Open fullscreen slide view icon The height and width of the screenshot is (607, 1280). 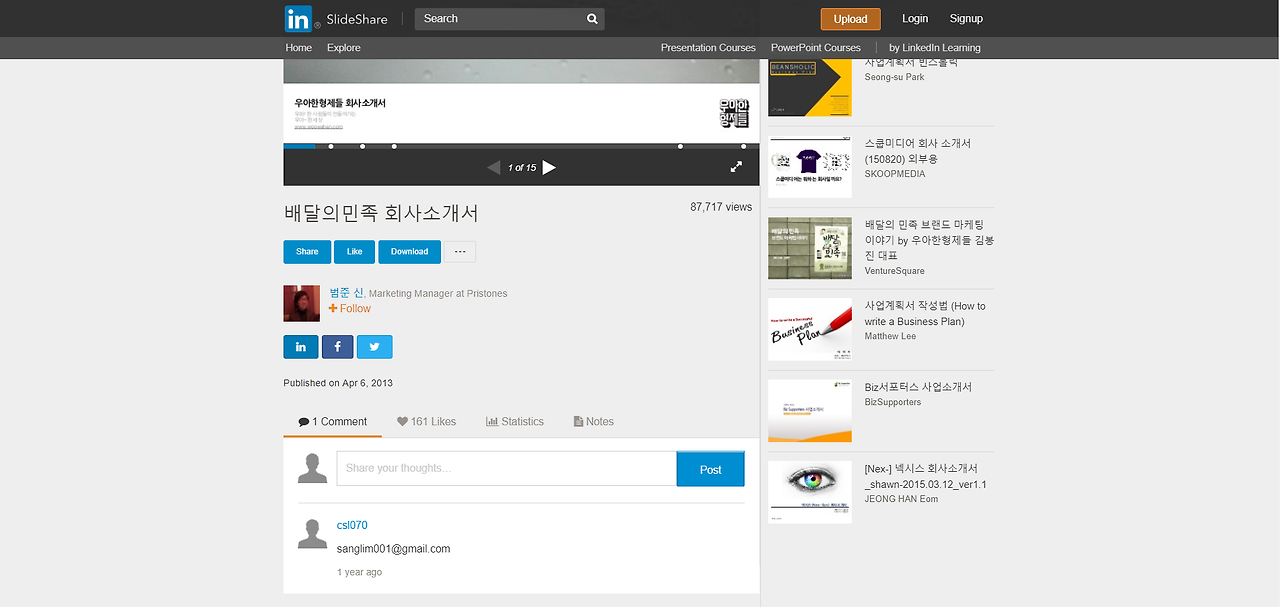736,167
